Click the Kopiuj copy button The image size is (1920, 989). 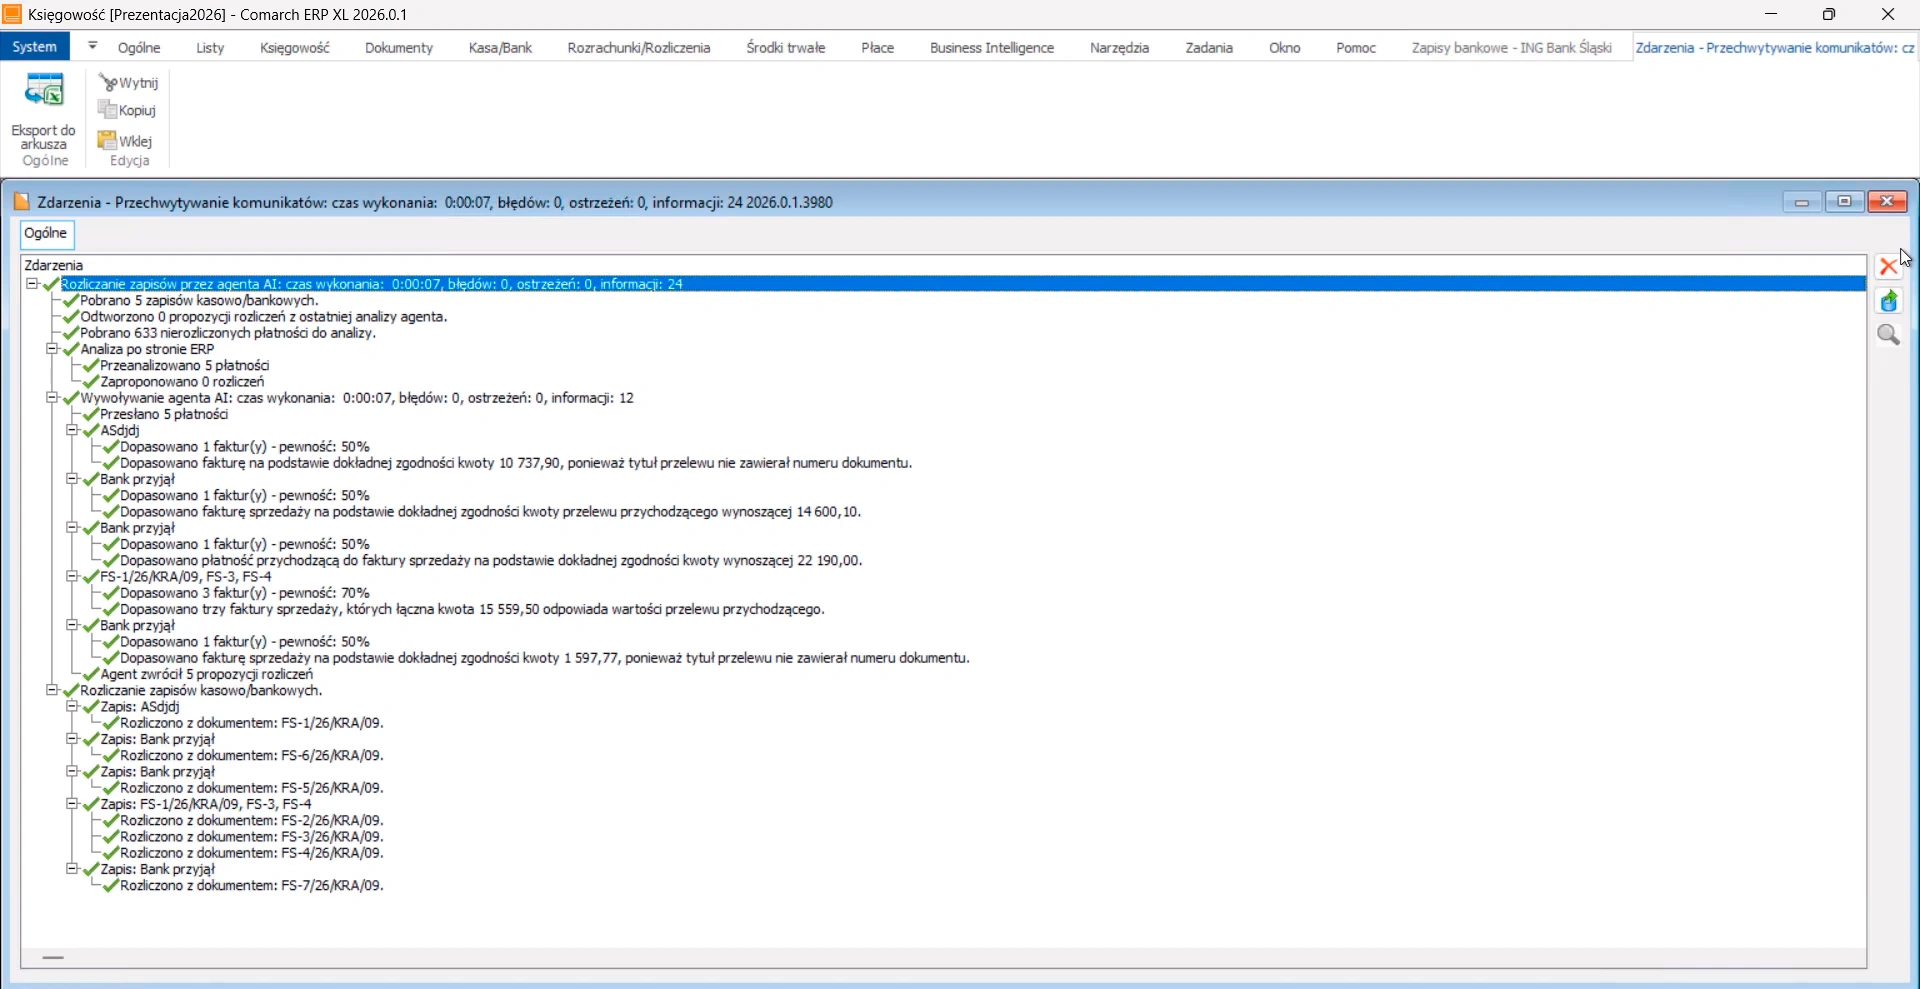(128, 110)
